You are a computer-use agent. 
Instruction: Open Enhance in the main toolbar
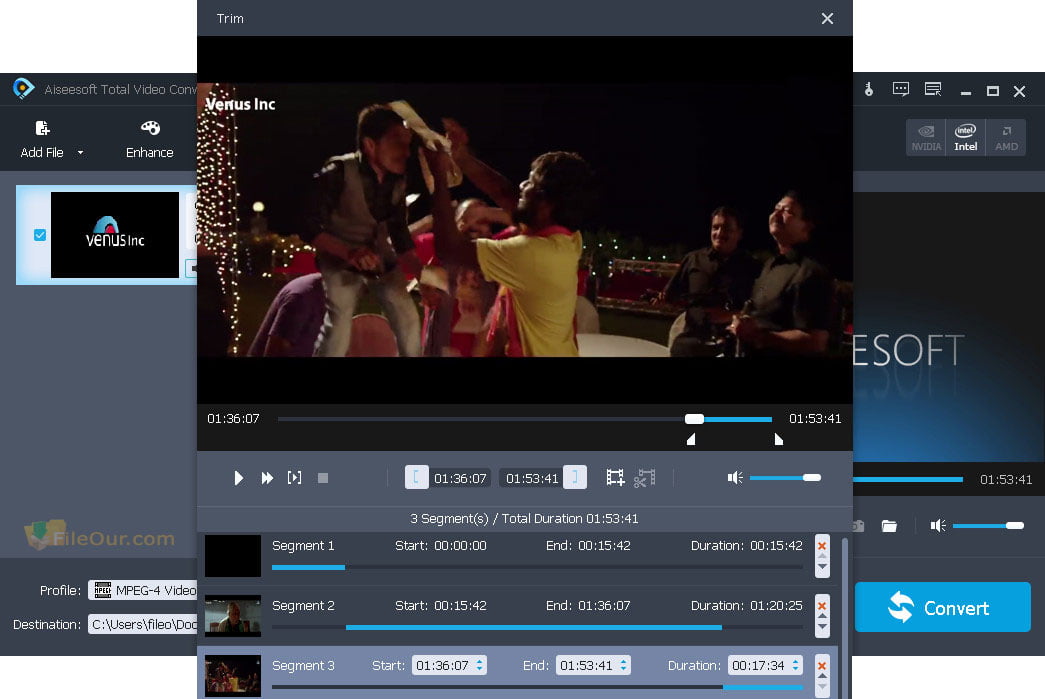pyautogui.click(x=149, y=139)
